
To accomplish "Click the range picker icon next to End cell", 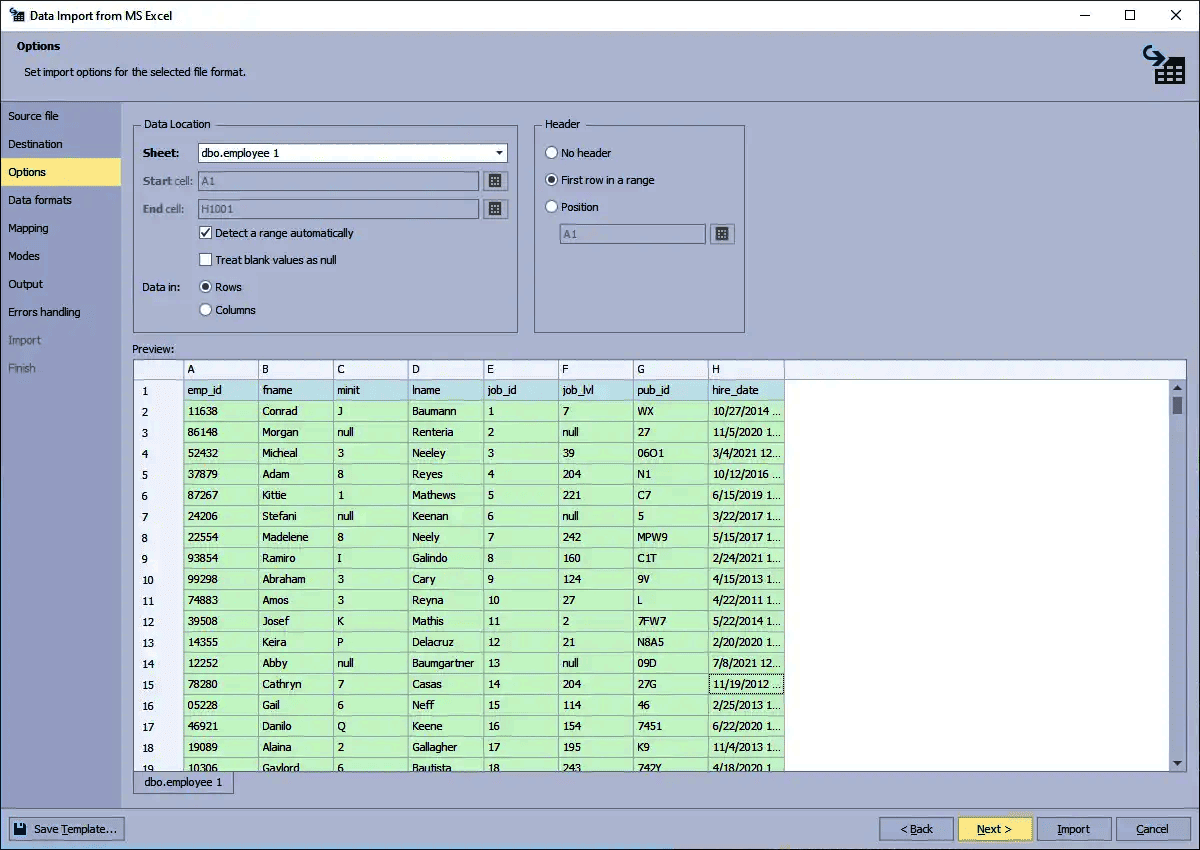I will point(496,208).
